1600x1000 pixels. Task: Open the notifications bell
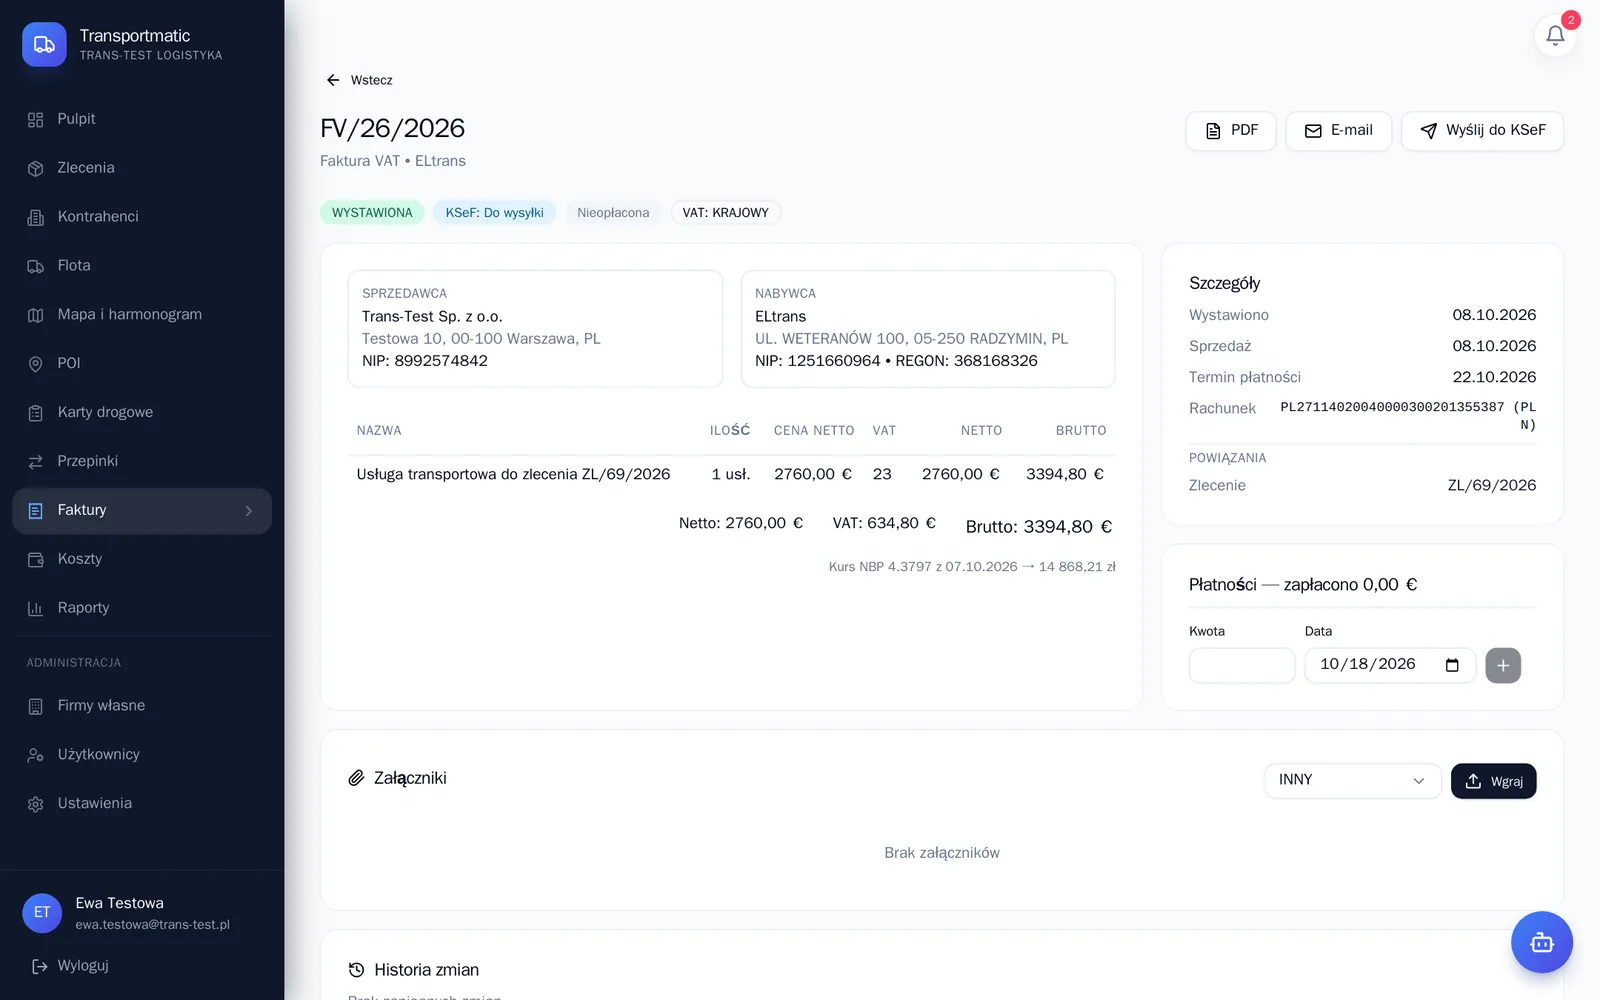tap(1555, 35)
